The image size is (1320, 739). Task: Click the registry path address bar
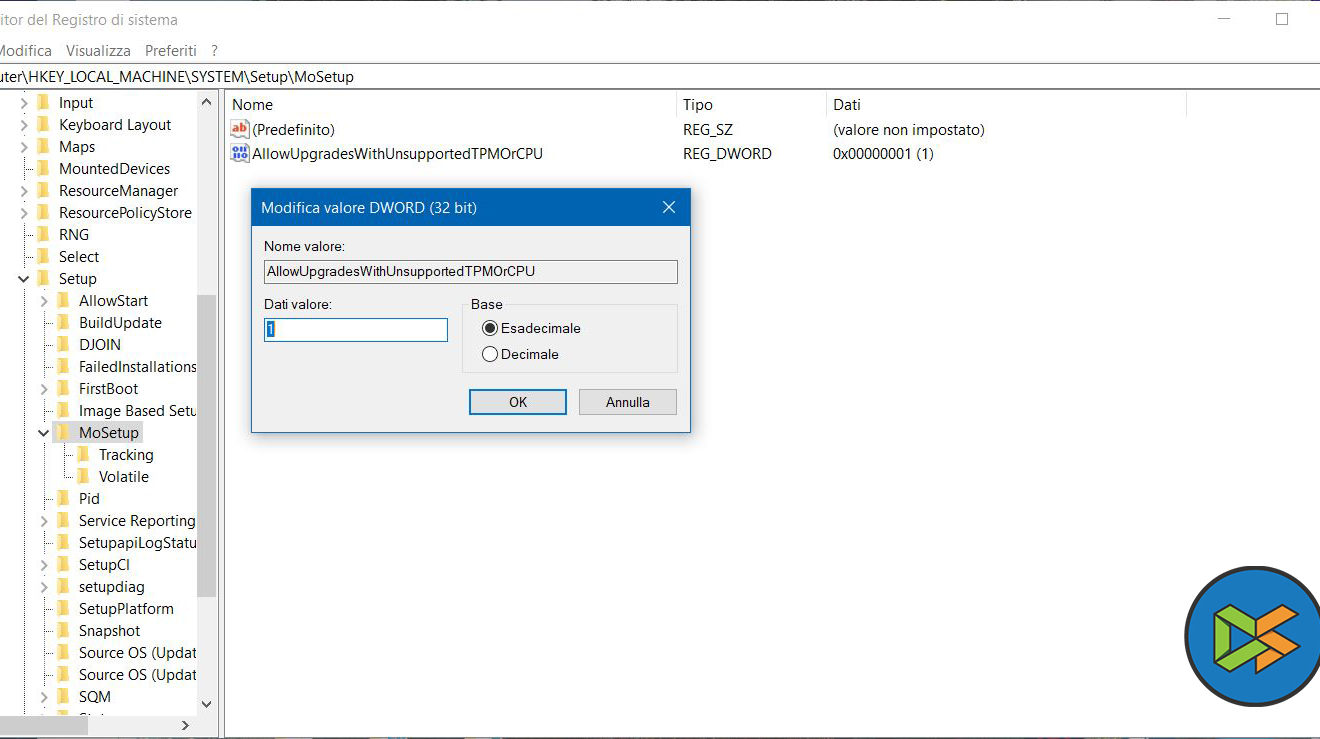click(660, 76)
